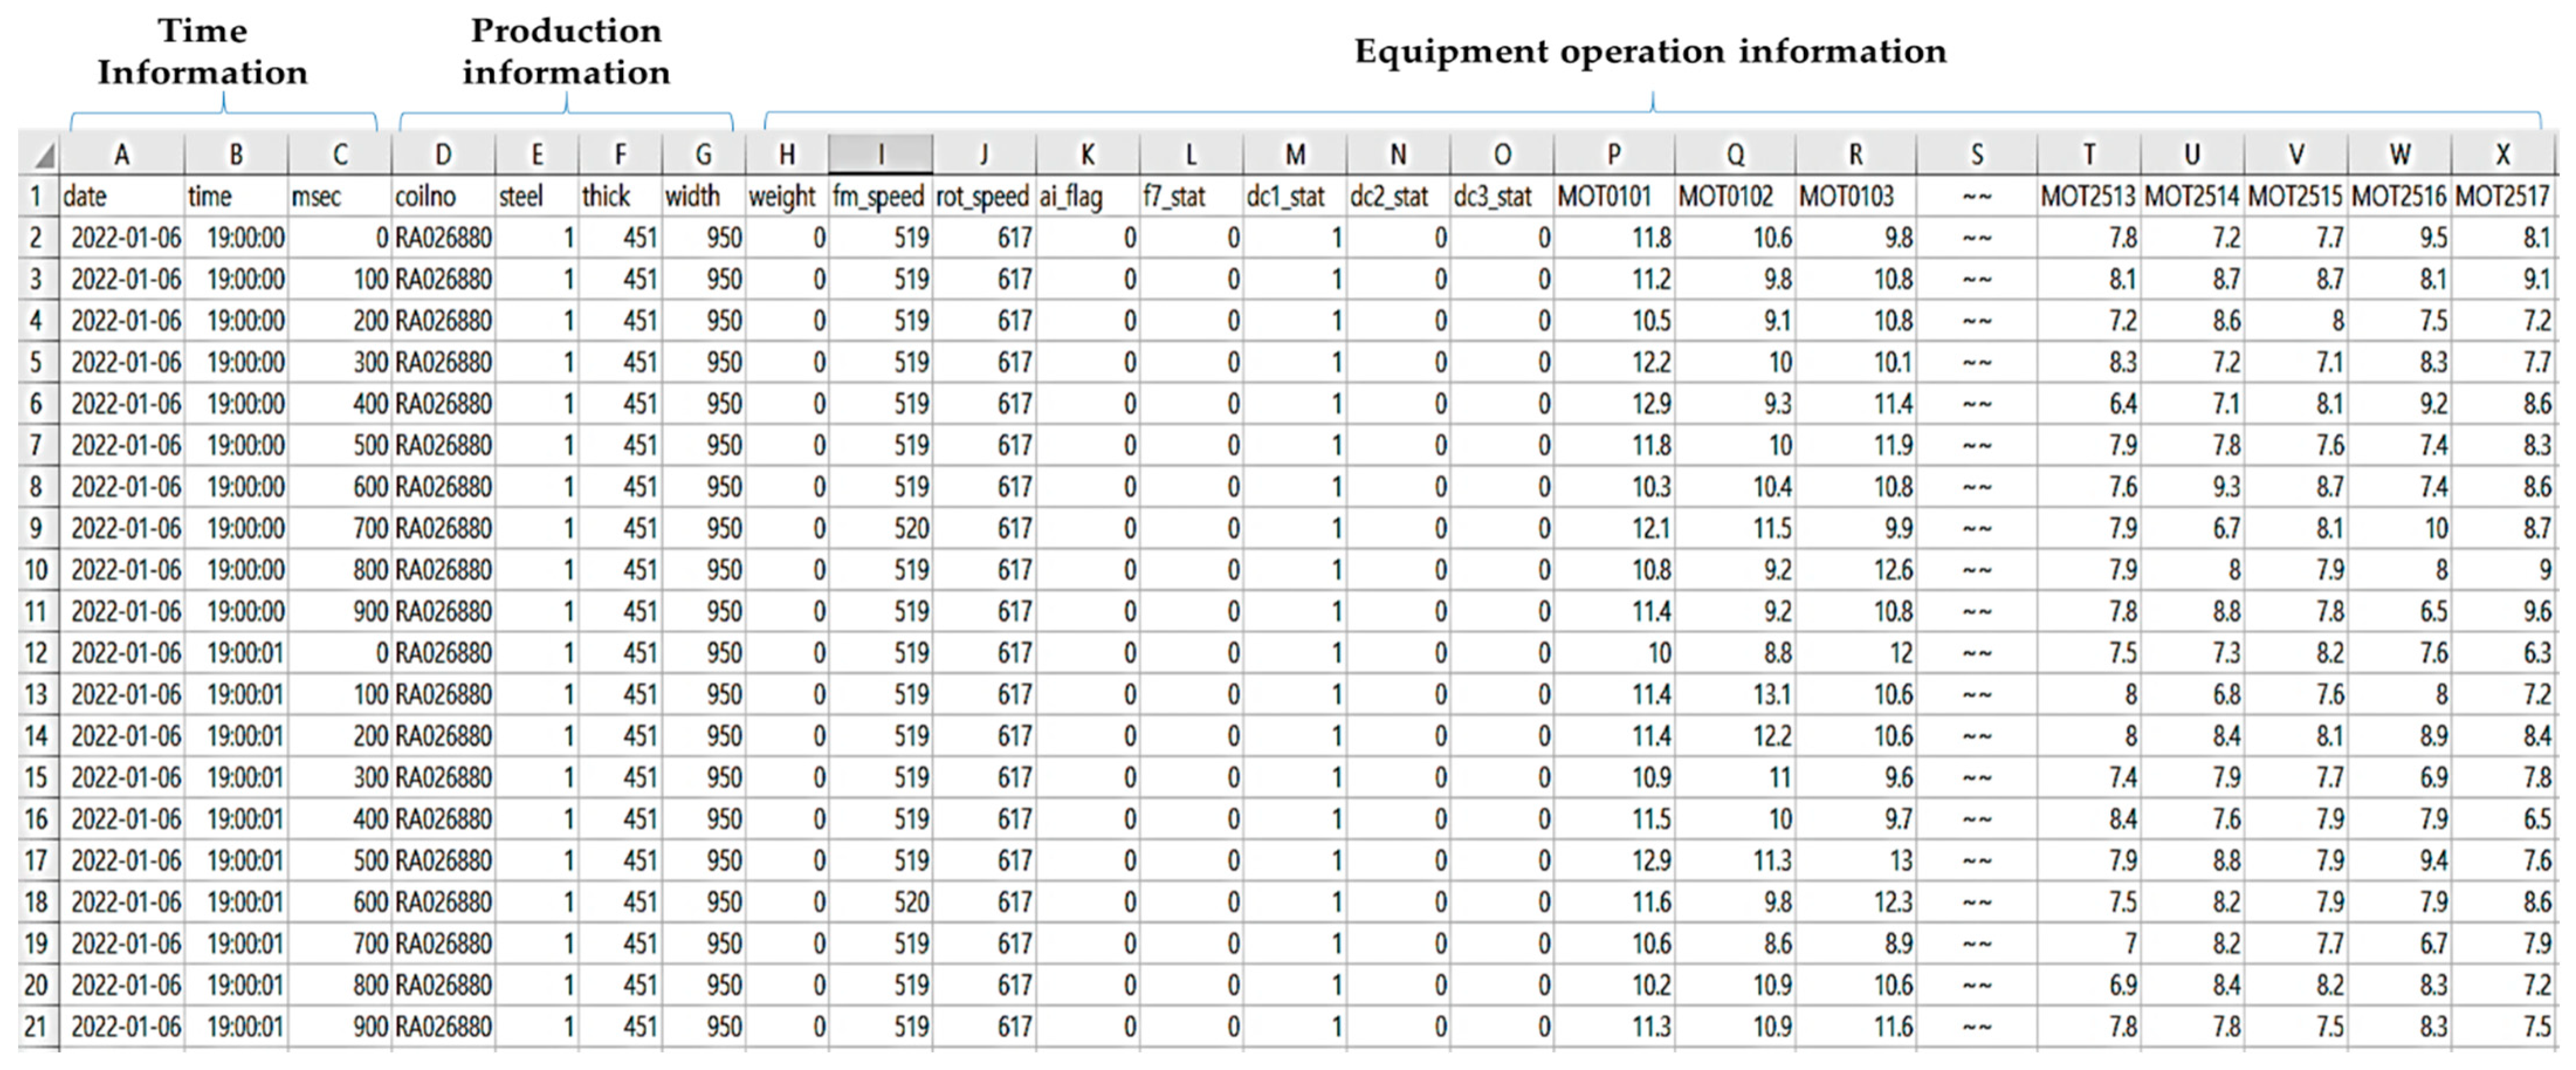Click the 'MOT2517' header cell
Screen dimensions: 2576x1070
[2503, 196]
